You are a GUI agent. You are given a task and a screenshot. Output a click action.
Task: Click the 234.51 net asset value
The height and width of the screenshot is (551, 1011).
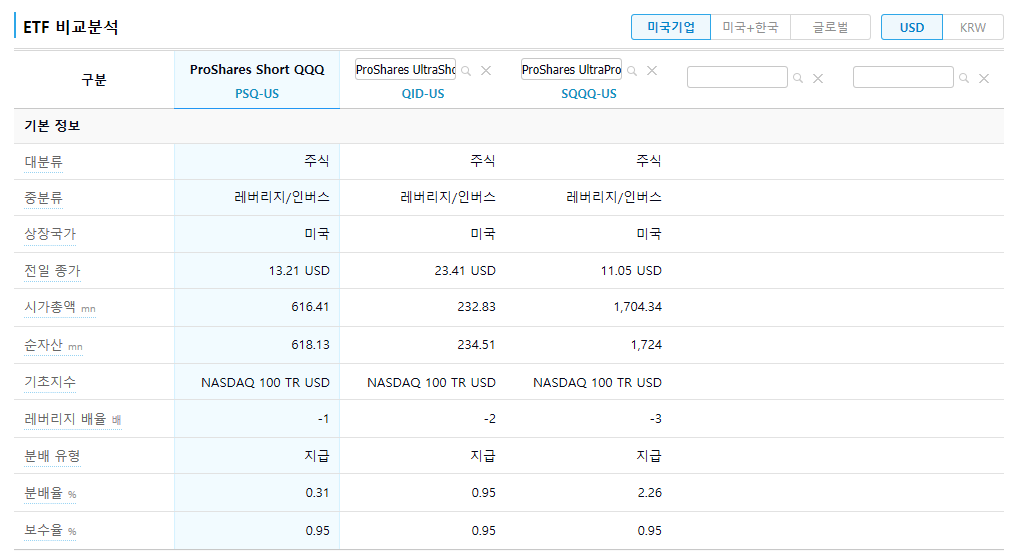tap(476, 345)
